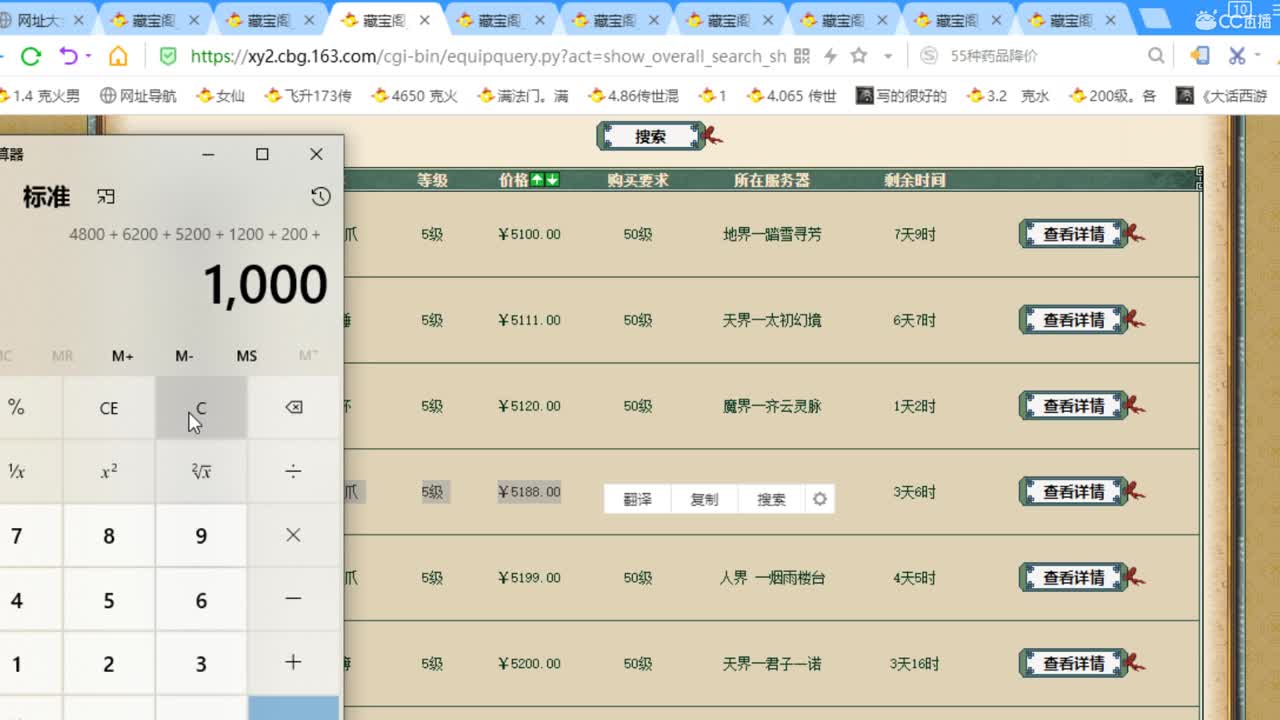Click the plus key on calculator
The width and height of the screenshot is (1280, 720).
(x=293, y=664)
